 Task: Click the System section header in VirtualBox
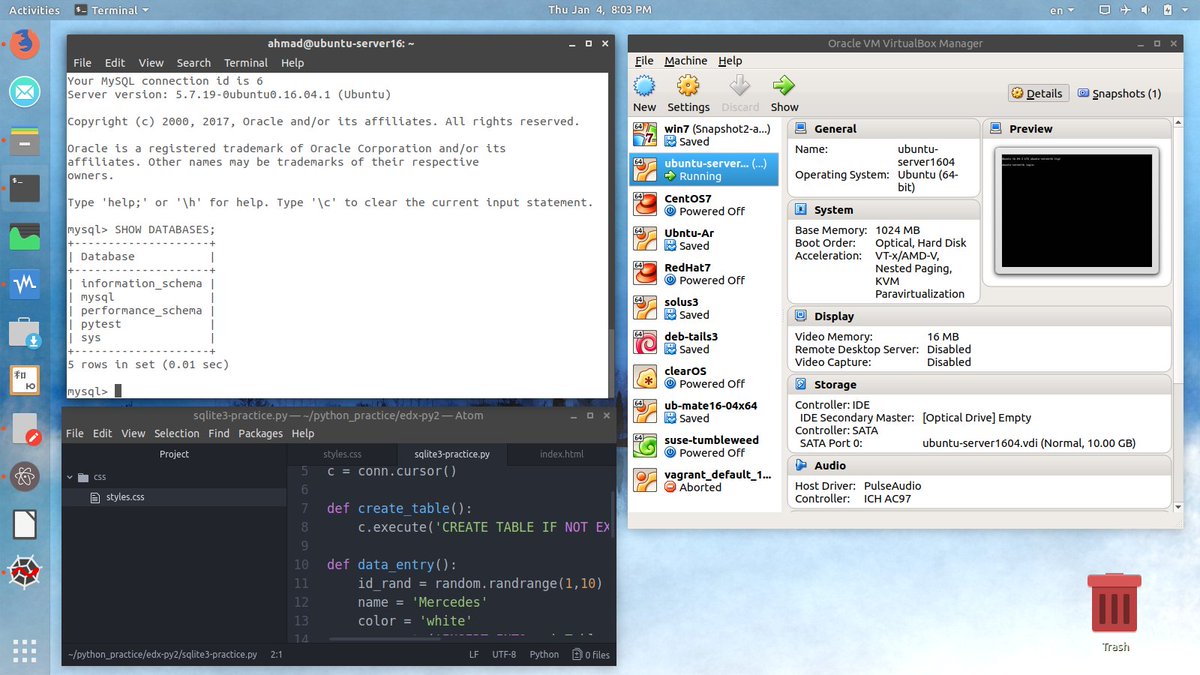(x=885, y=210)
